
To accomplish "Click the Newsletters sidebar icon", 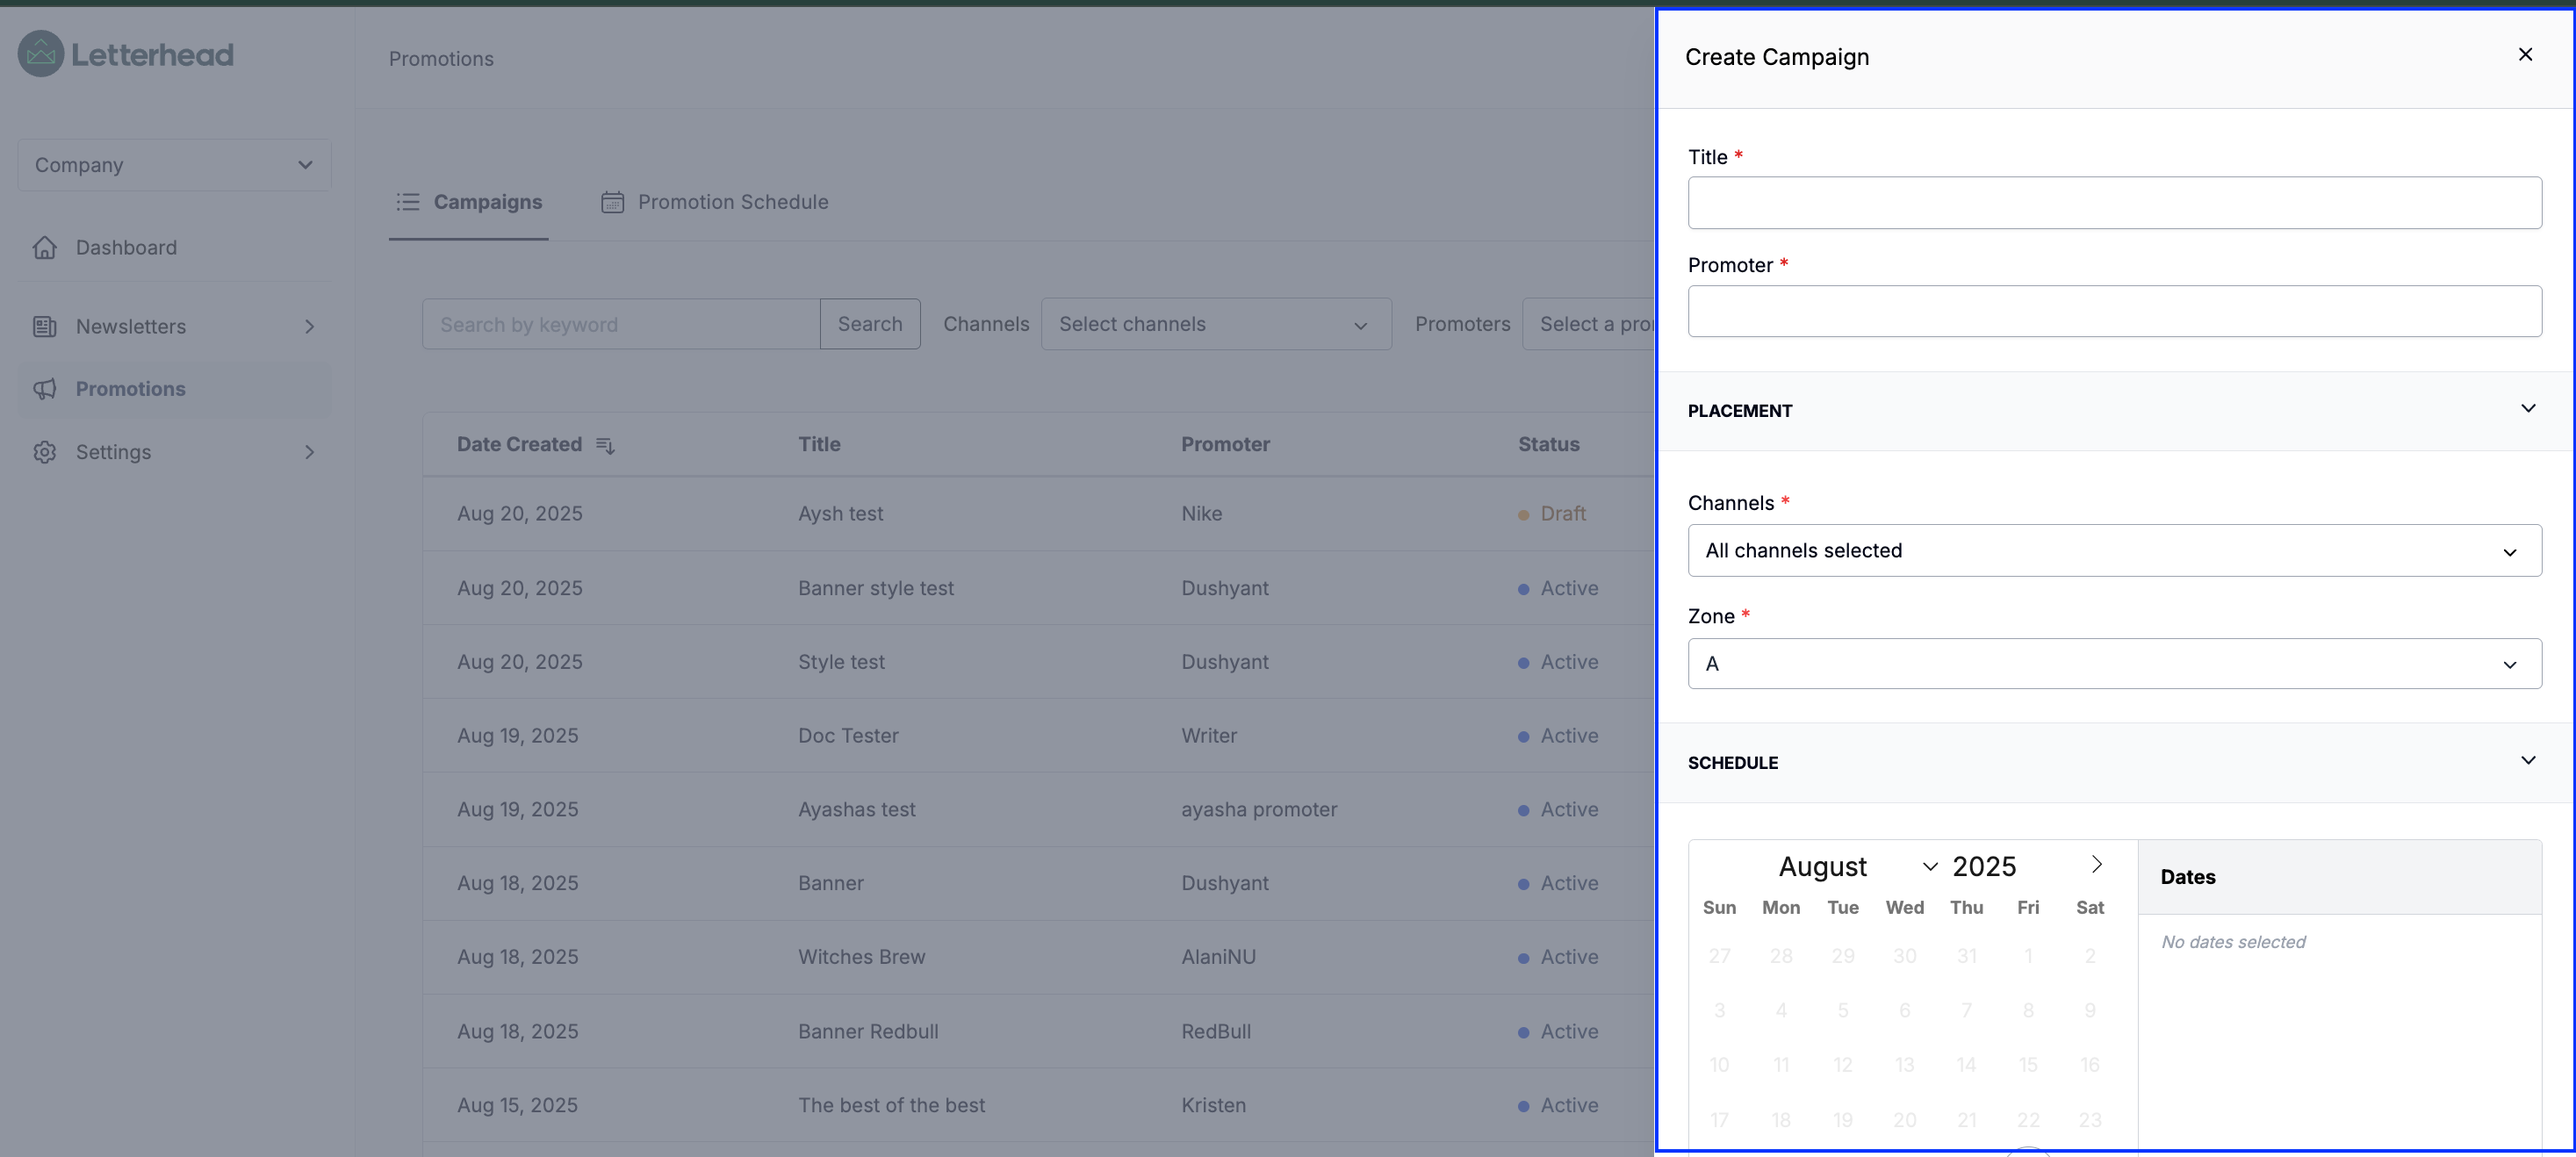I will pyautogui.click(x=45, y=326).
